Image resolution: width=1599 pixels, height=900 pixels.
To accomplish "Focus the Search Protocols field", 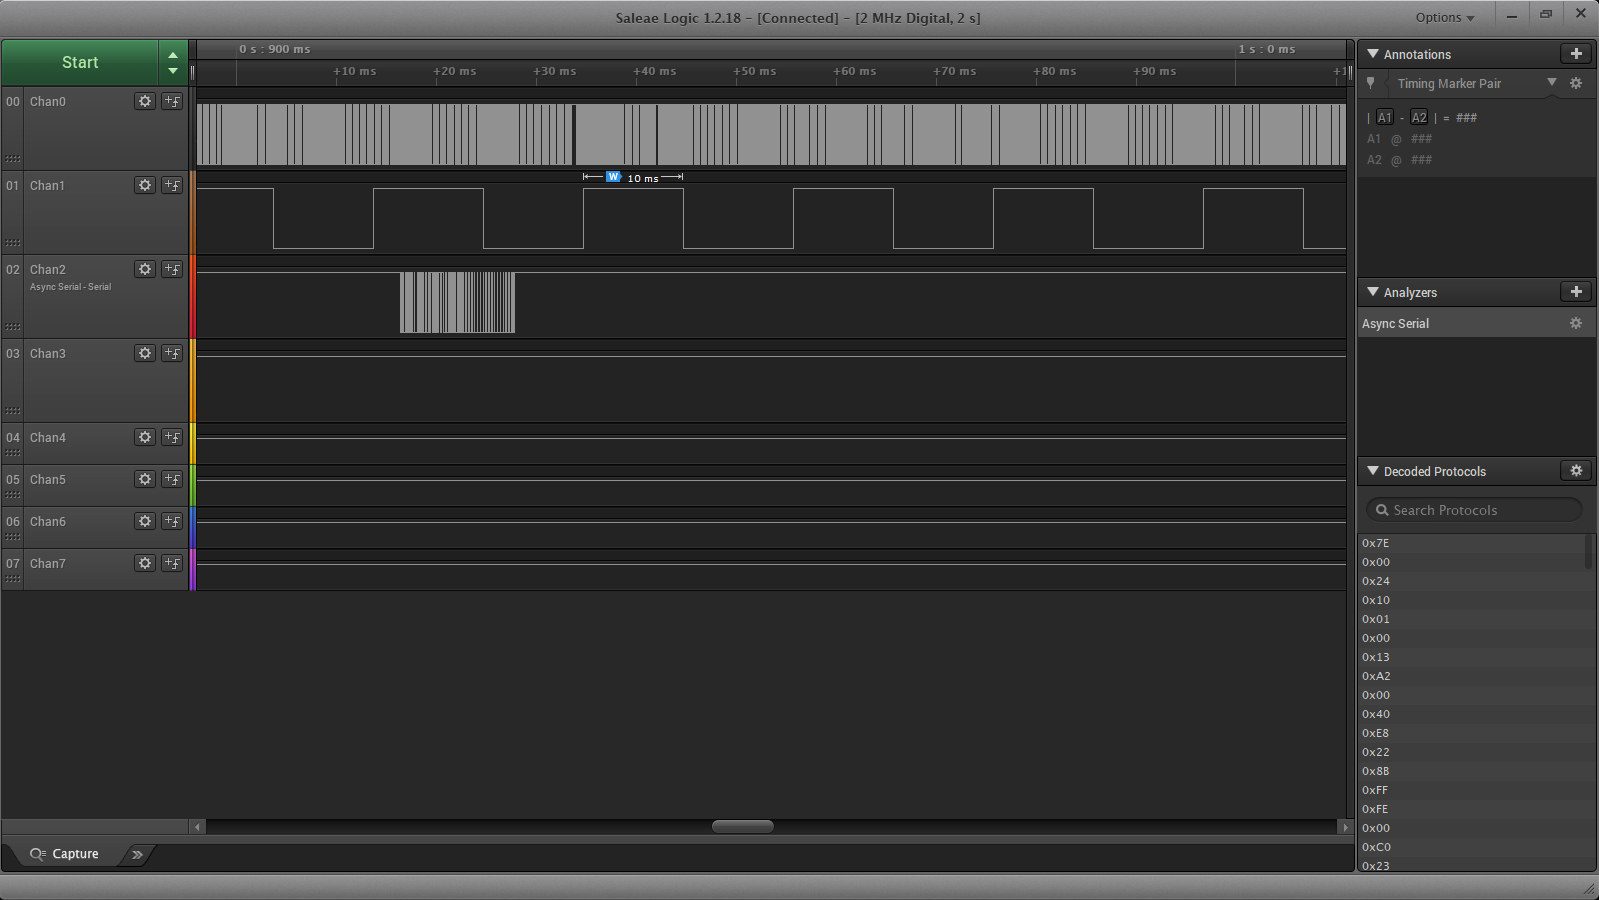I will (x=1474, y=510).
